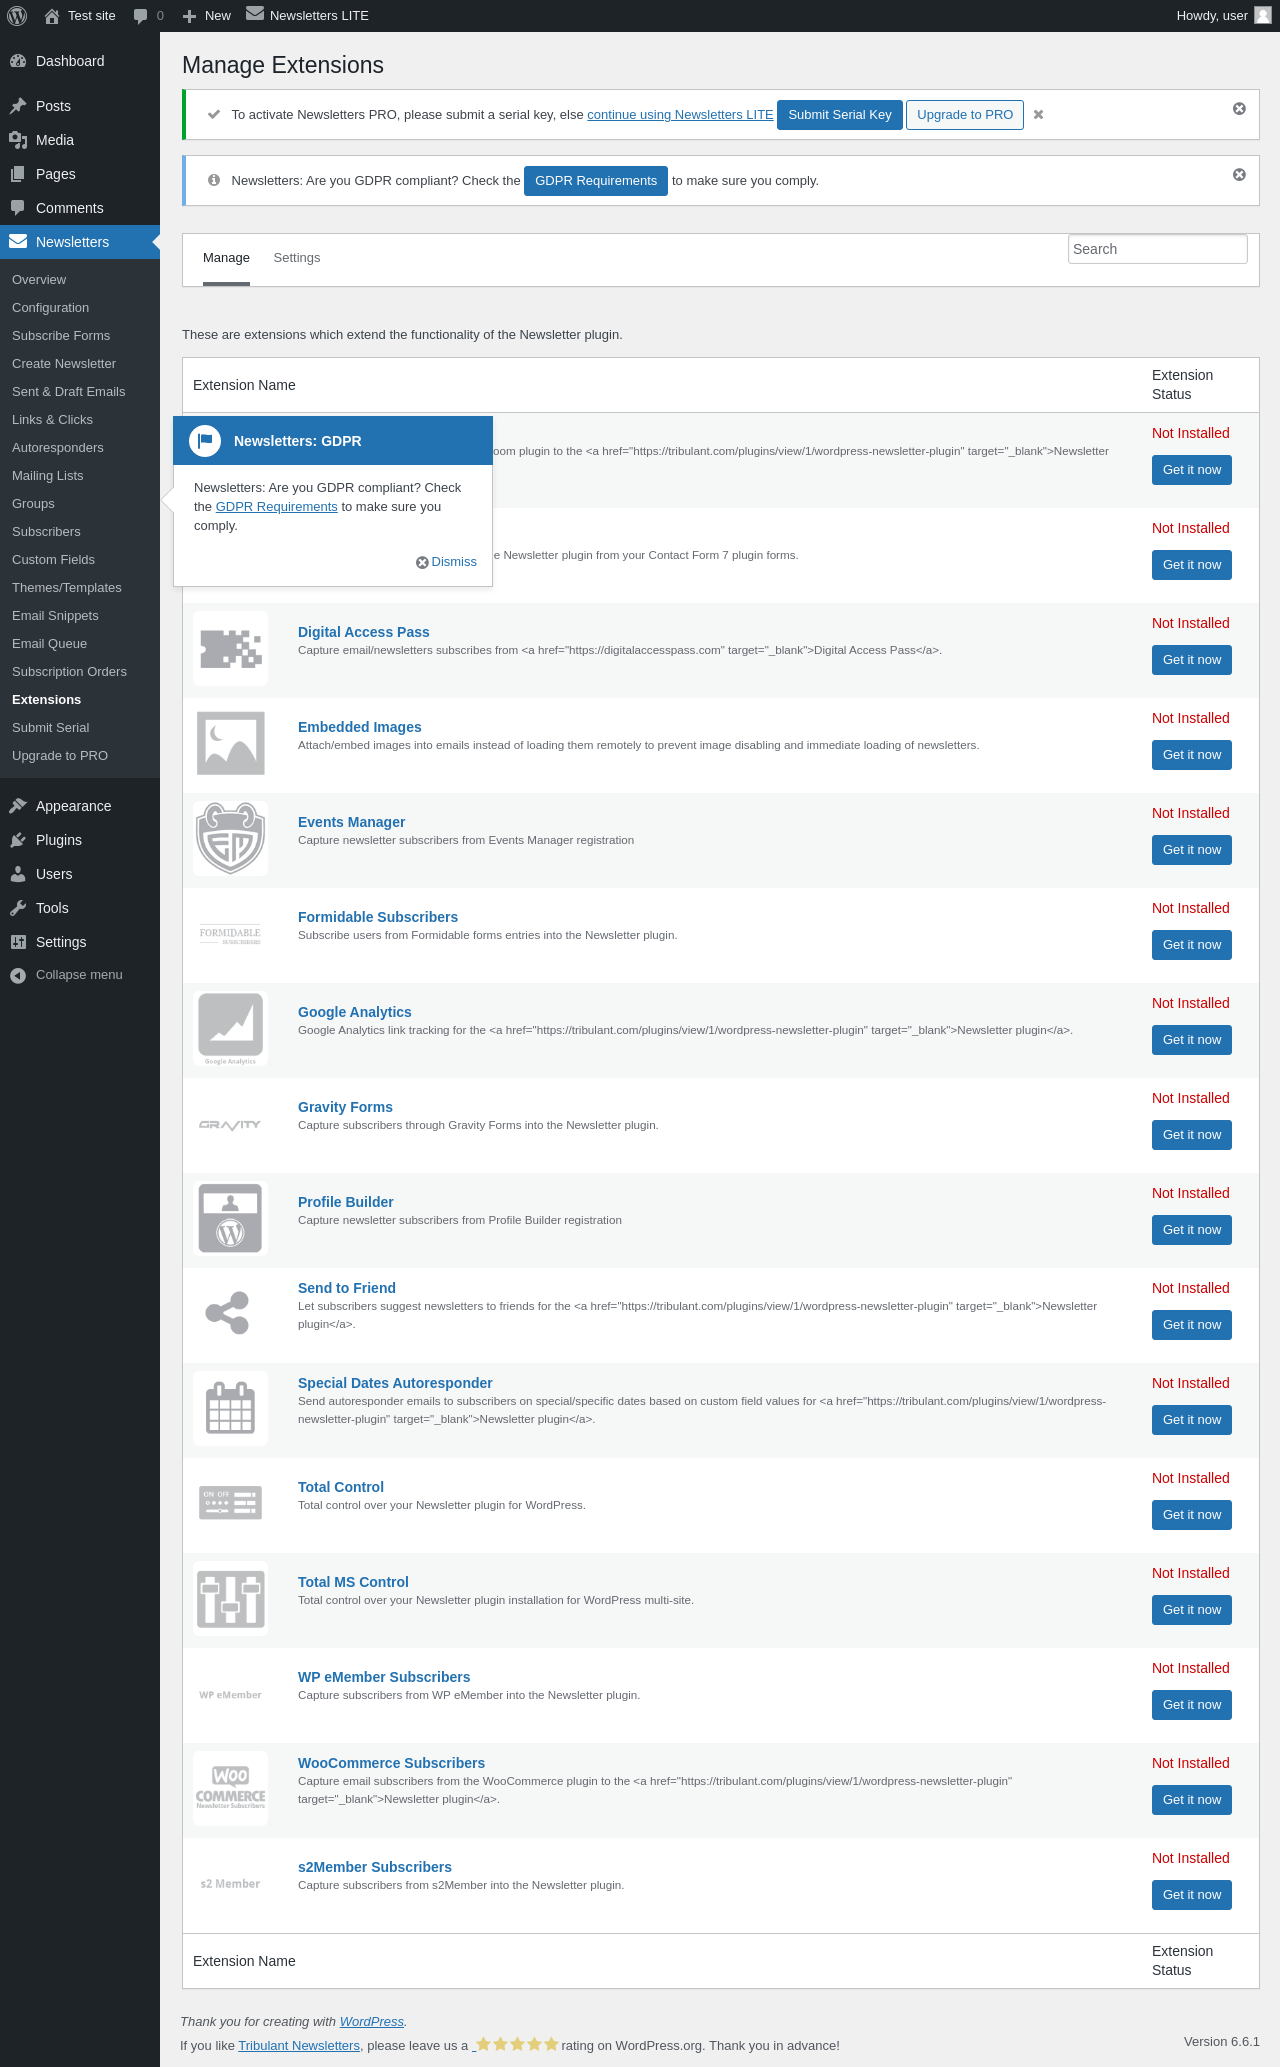The image size is (1280, 2067).
Task: Click the Special Dates Autoresponder calendar thumbnail
Action: tap(231, 1408)
